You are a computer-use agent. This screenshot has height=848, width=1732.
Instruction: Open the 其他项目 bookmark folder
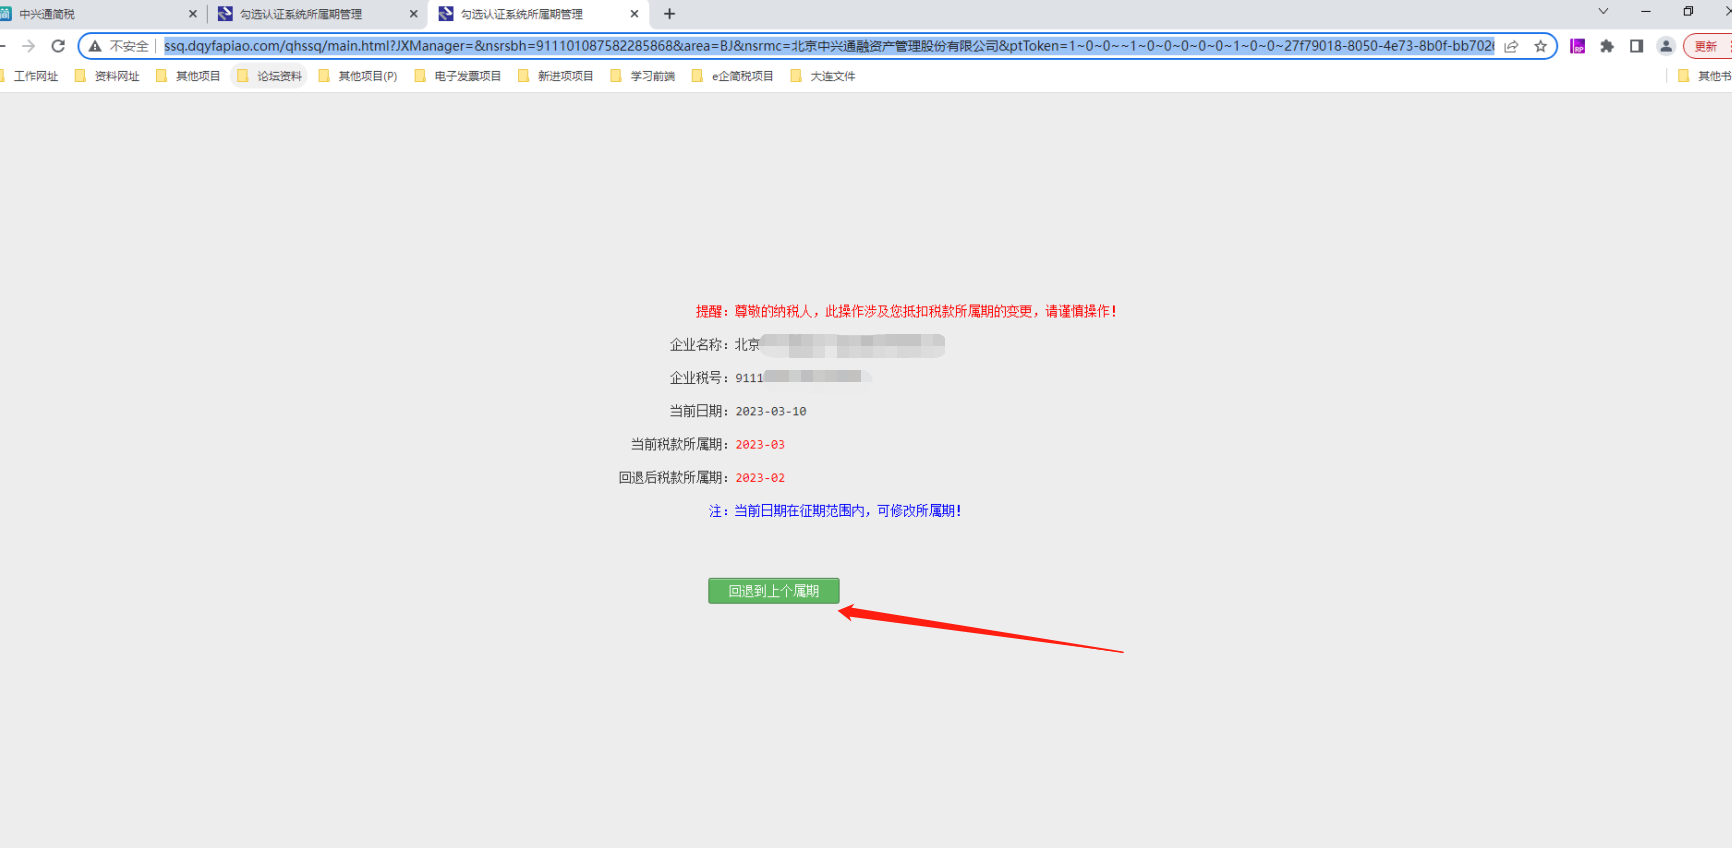pyautogui.click(x=188, y=76)
